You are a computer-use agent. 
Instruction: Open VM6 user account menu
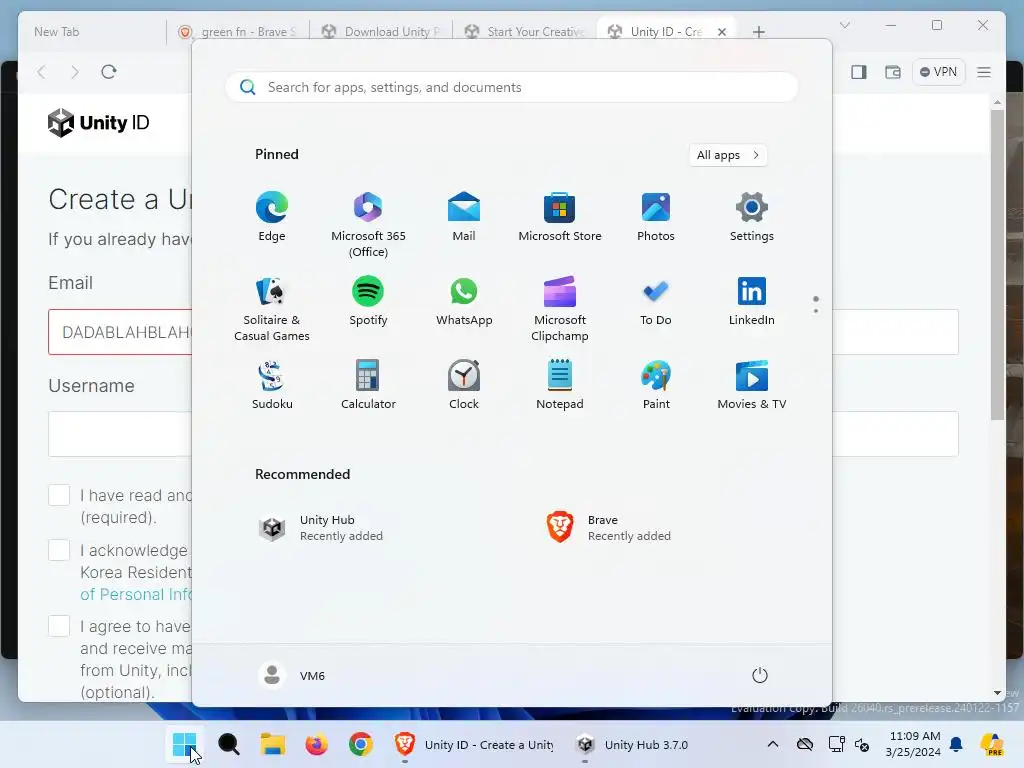[x=292, y=675]
